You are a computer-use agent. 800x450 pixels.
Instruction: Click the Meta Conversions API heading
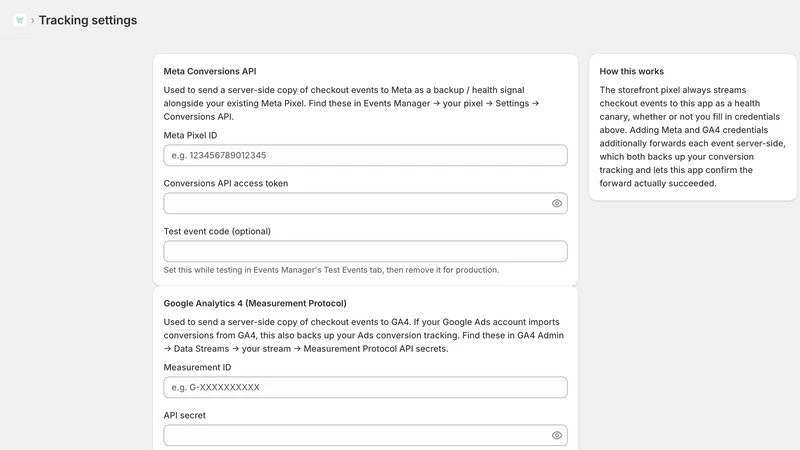[x=210, y=71]
